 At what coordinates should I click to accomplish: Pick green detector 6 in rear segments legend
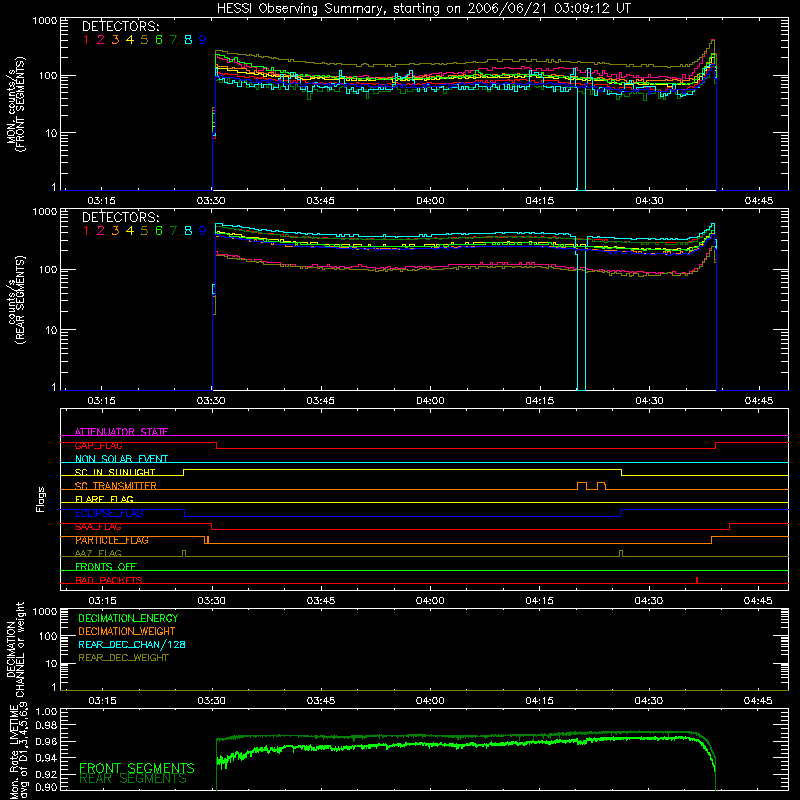point(159,231)
